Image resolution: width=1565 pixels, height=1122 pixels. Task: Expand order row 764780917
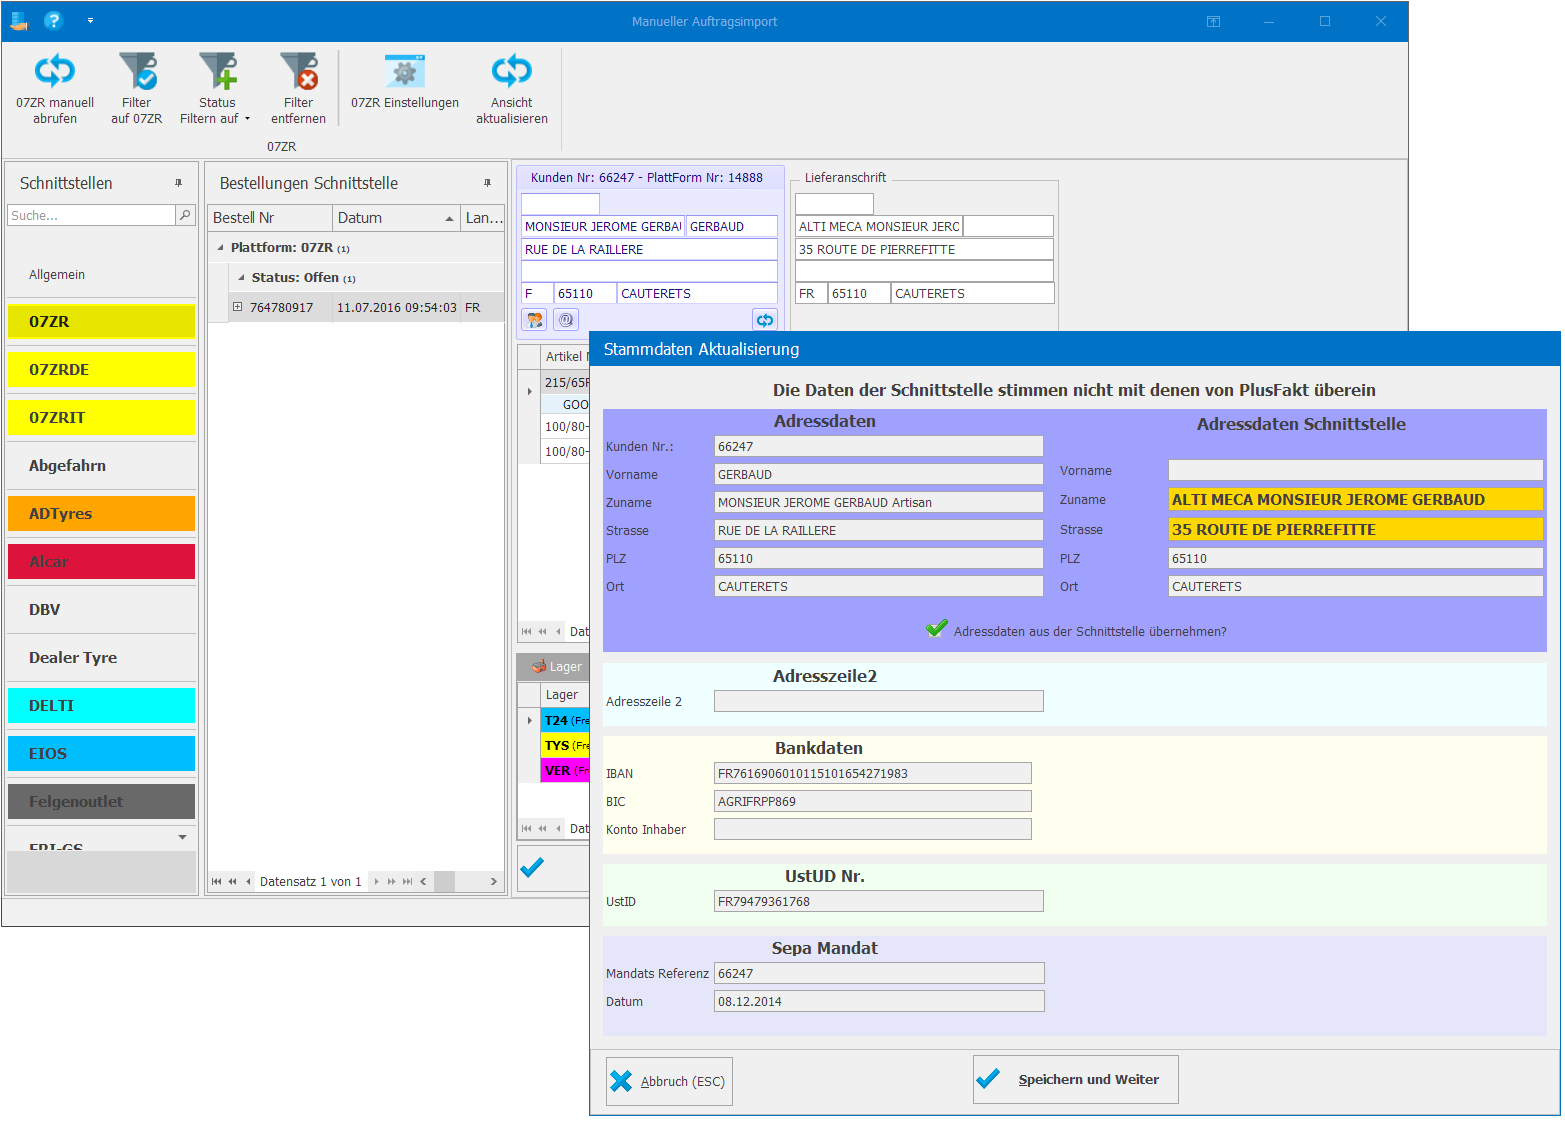(x=237, y=307)
